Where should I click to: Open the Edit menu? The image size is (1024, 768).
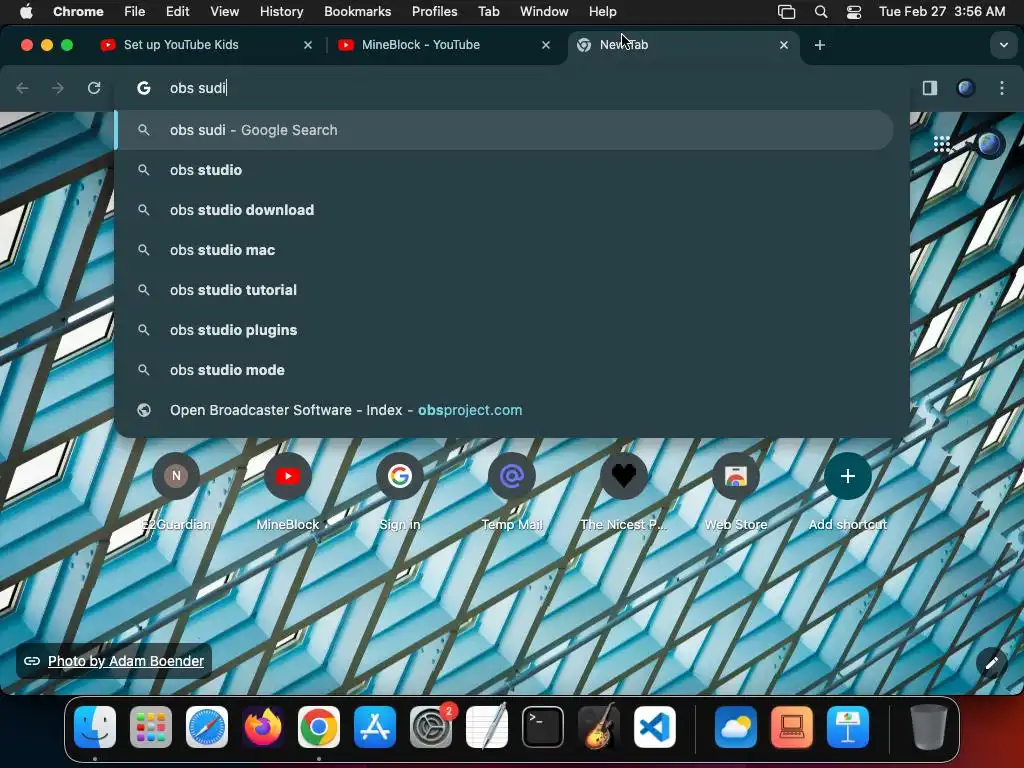178,12
